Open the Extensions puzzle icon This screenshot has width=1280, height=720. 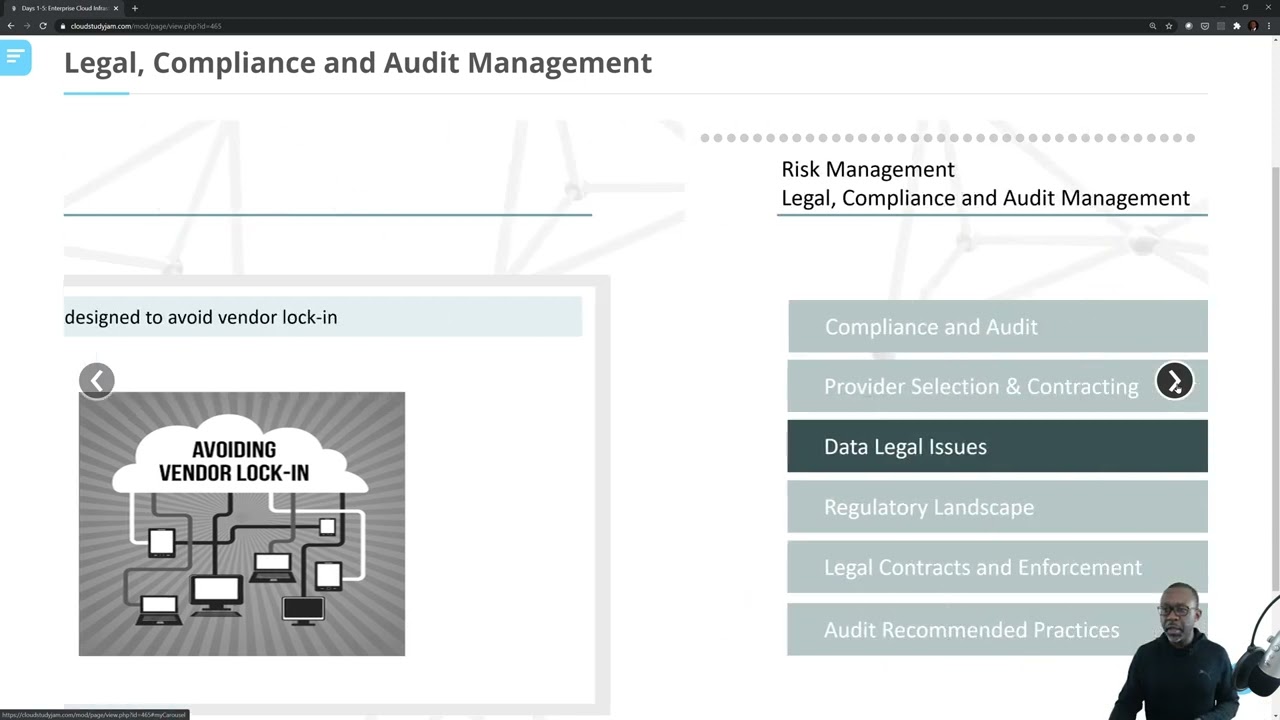(1237, 26)
